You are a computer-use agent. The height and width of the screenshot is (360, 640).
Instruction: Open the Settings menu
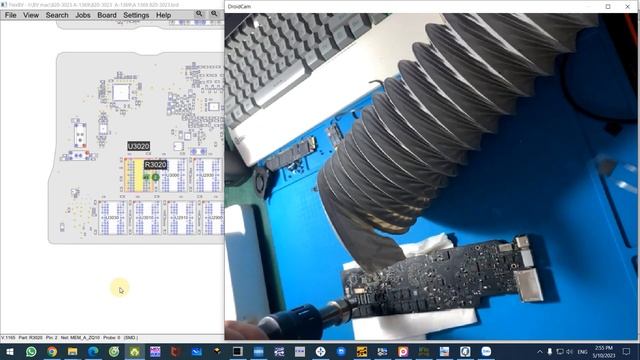tap(136, 15)
